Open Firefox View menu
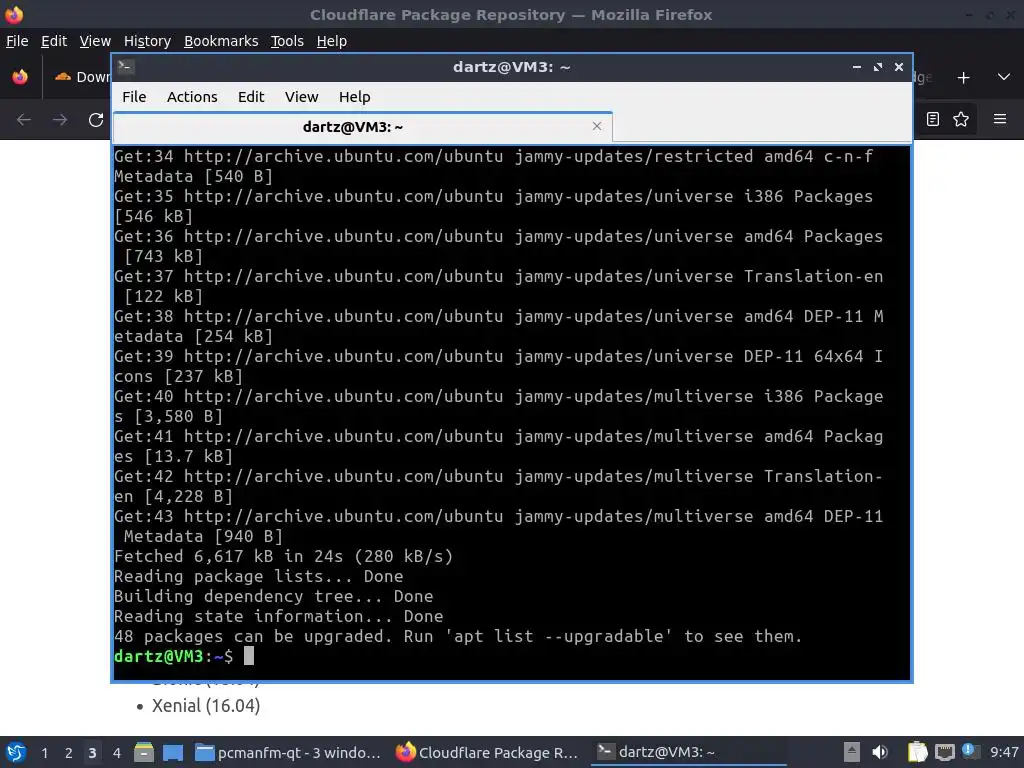This screenshot has height=768, width=1024. [95, 41]
